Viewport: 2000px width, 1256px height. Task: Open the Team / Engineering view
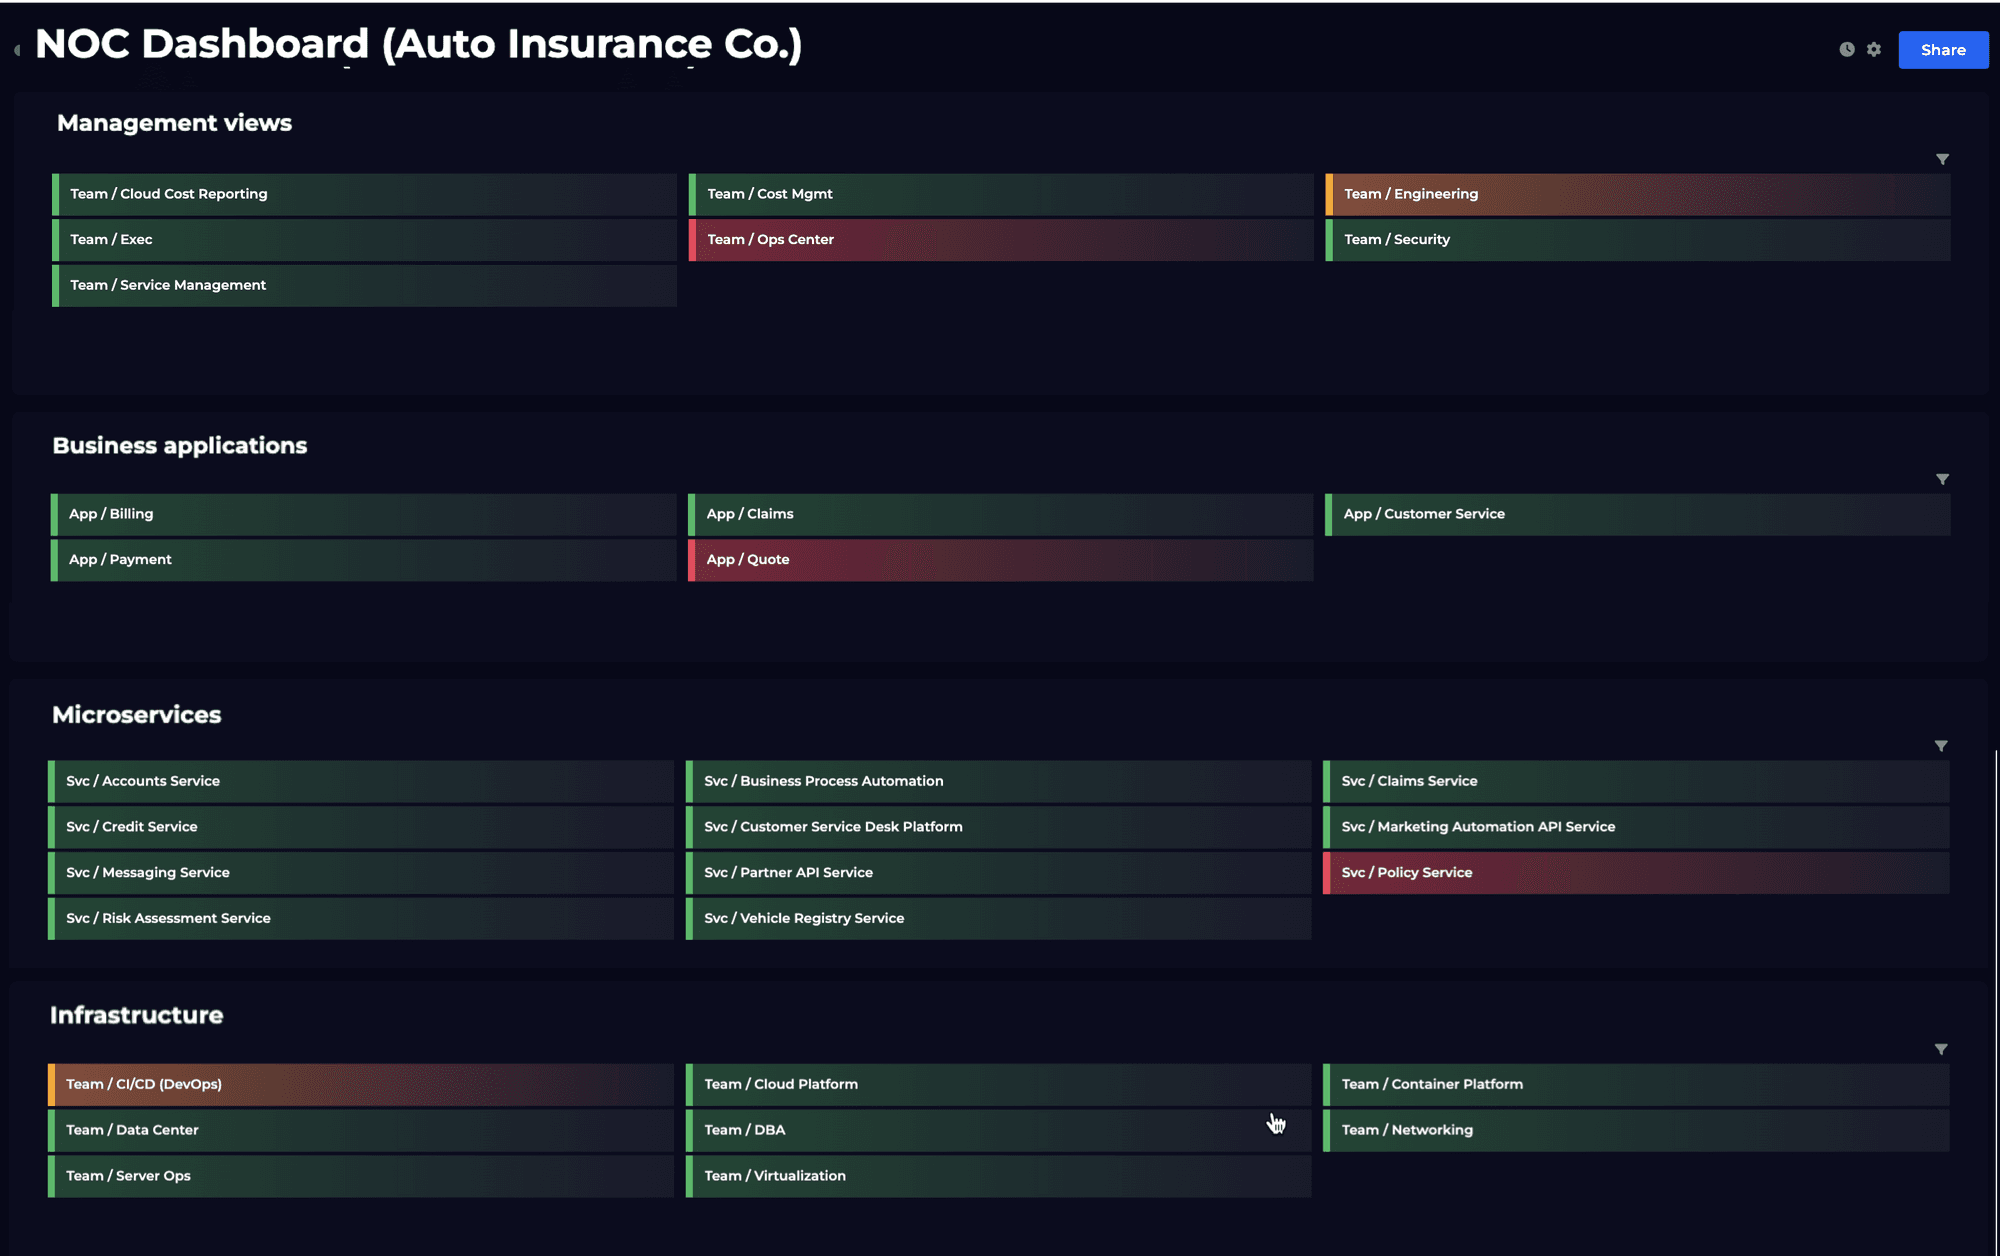point(1637,194)
